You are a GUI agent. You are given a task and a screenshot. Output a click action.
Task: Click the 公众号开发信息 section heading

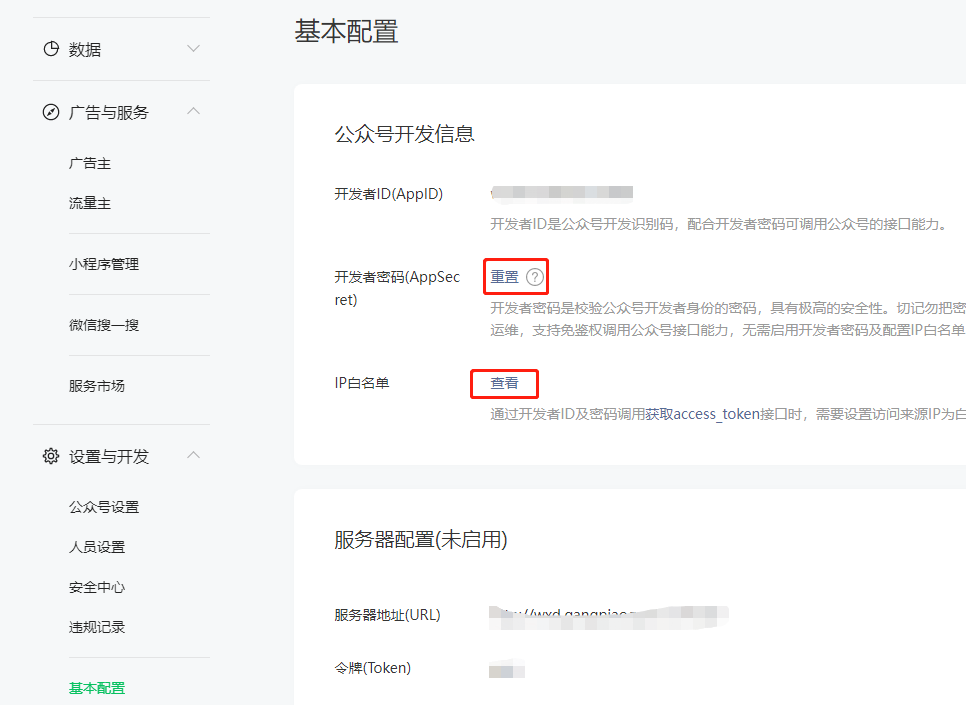[x=405, y=134]
